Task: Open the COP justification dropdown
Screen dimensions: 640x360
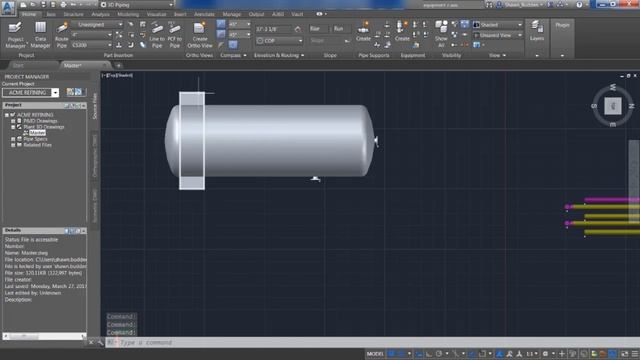Action: 280,41
